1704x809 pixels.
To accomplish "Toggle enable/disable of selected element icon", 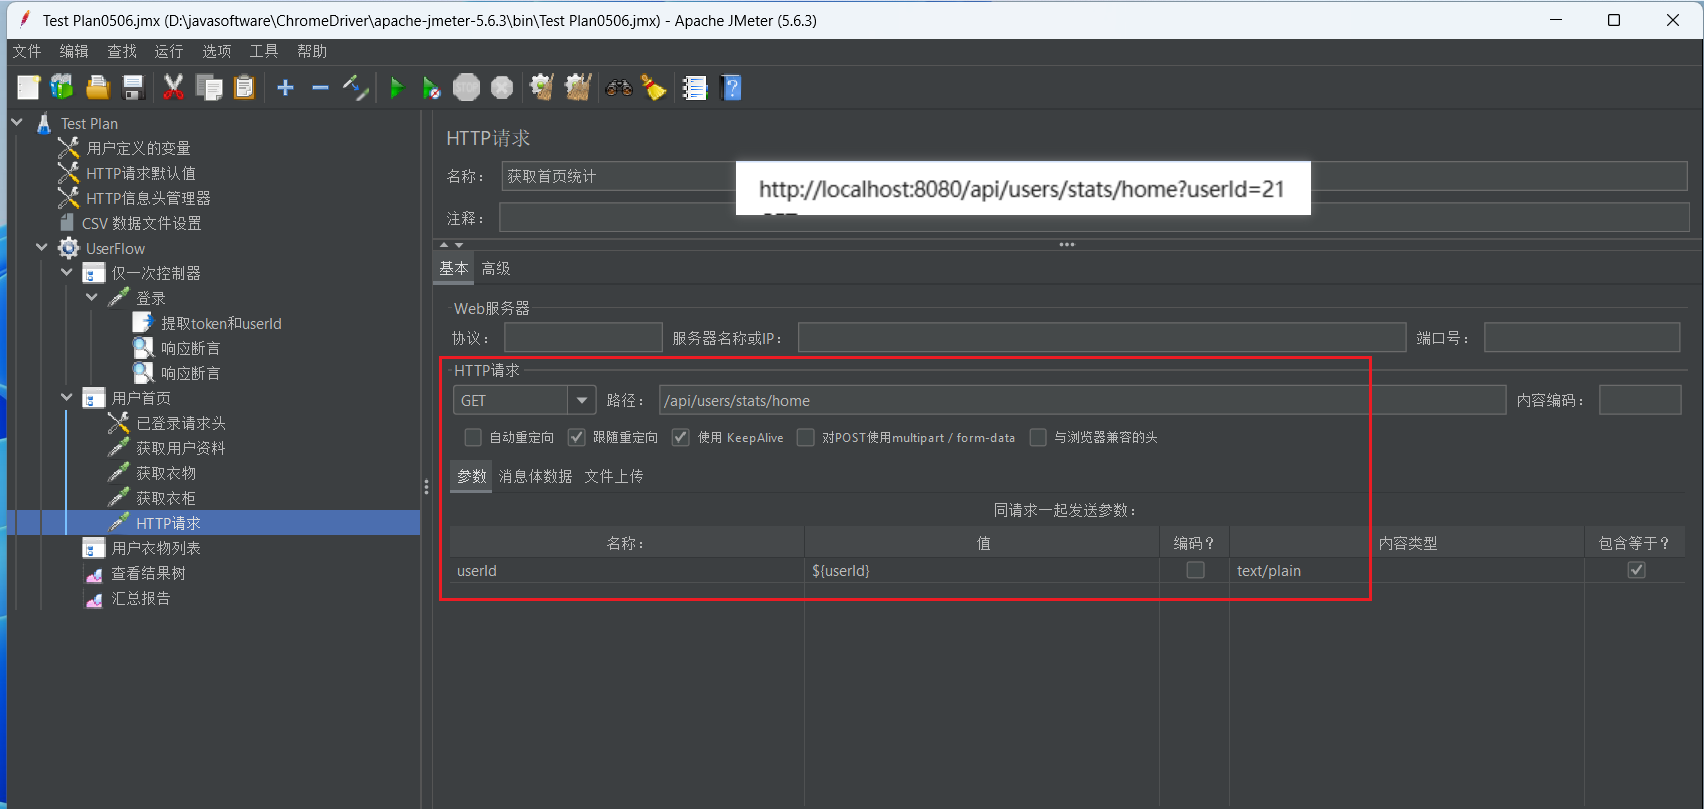I will (356, 88).
